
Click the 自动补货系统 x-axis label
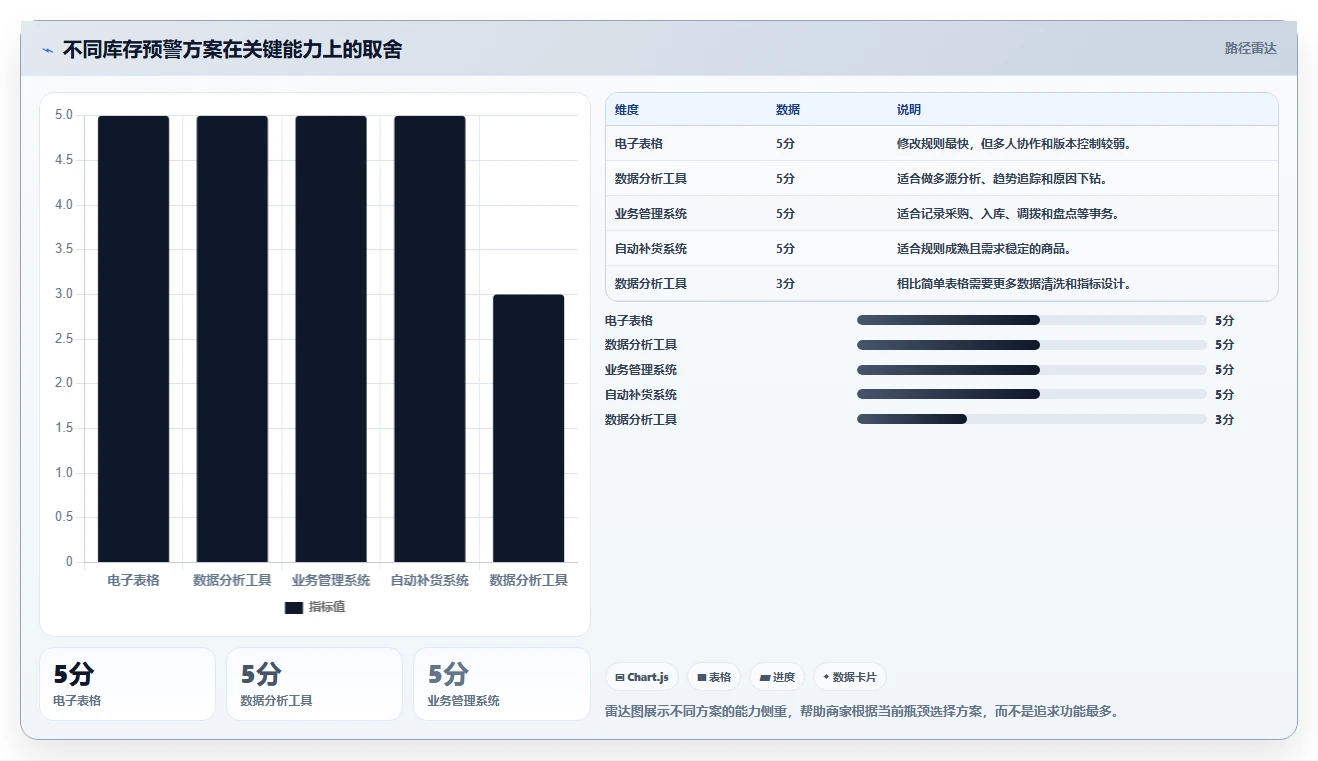point(429,580)
